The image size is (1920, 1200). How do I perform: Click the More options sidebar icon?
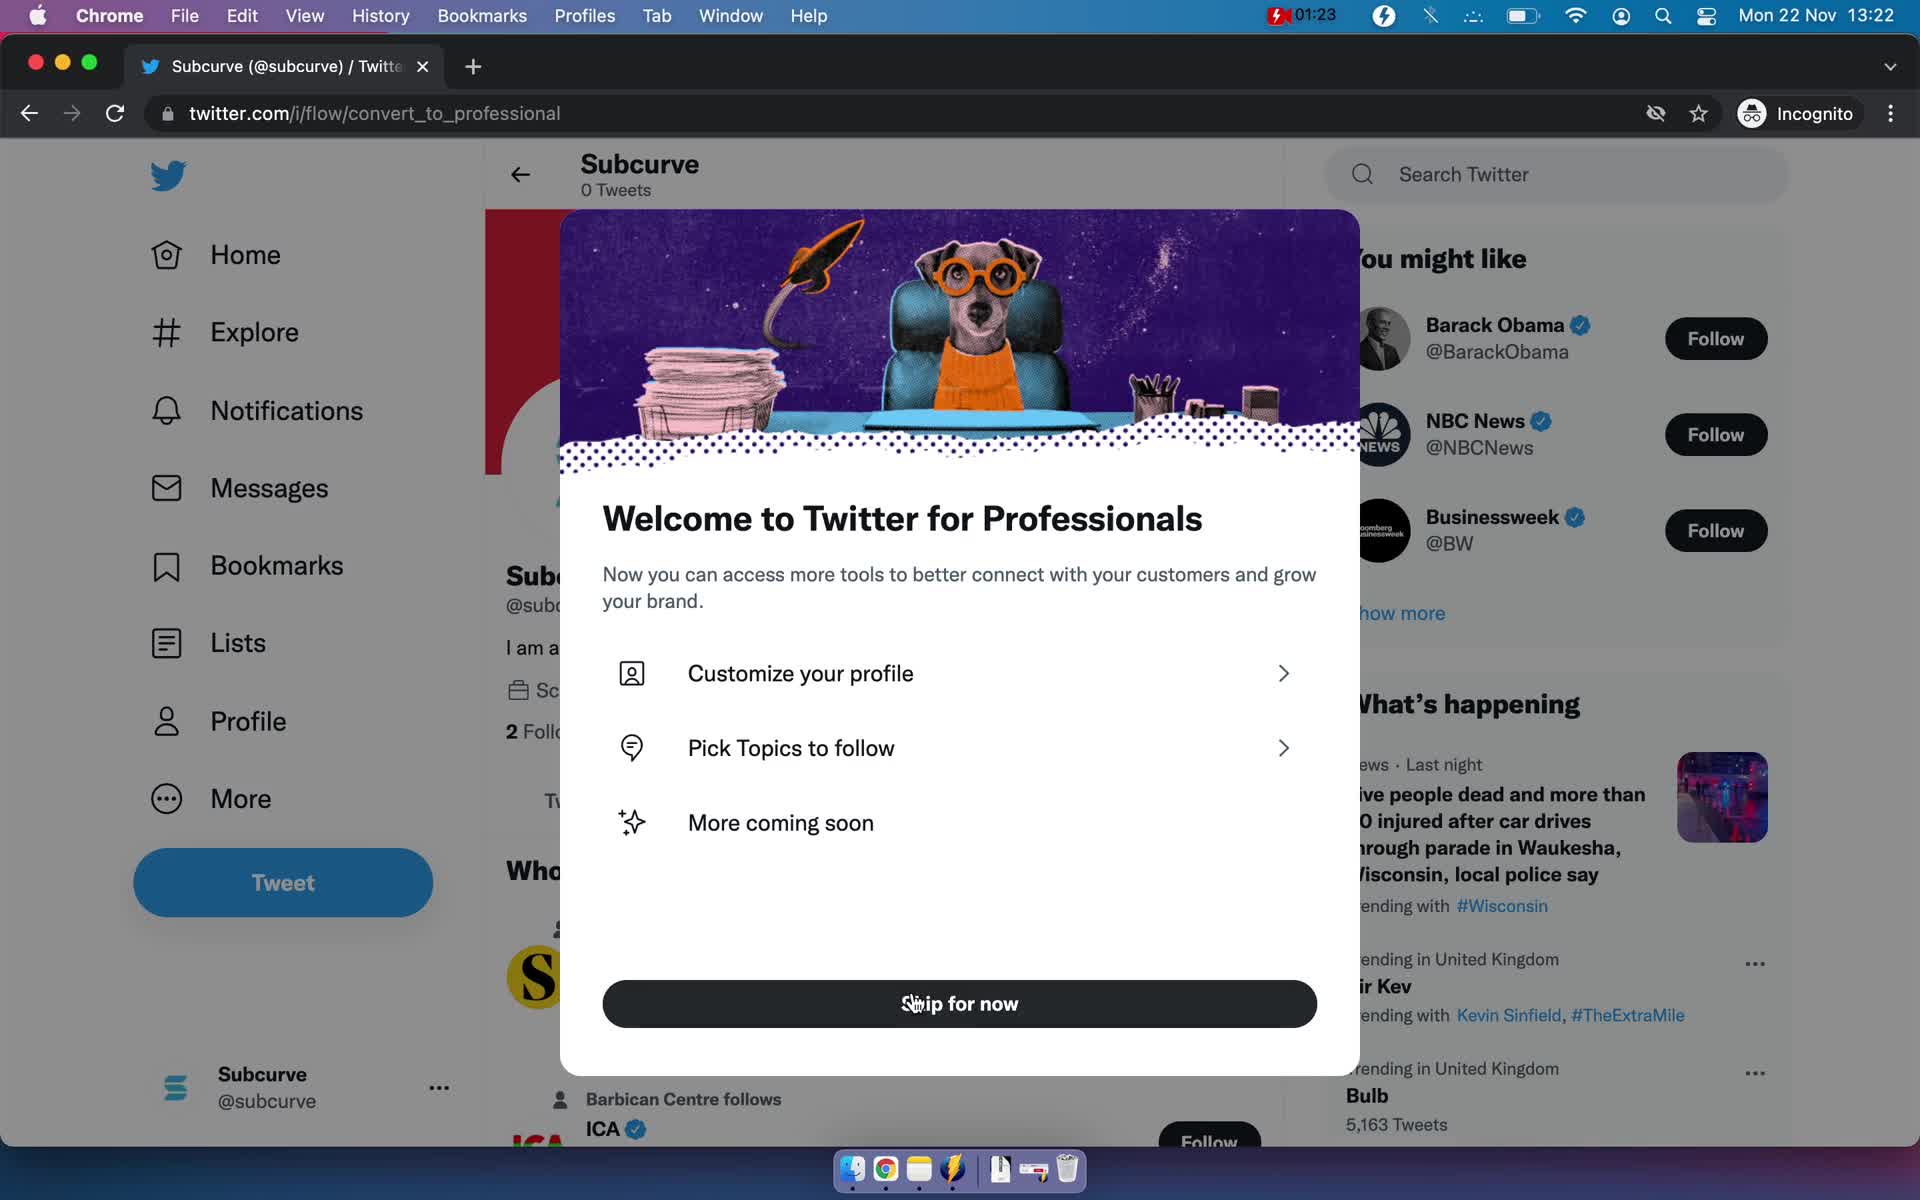[166, 796]
